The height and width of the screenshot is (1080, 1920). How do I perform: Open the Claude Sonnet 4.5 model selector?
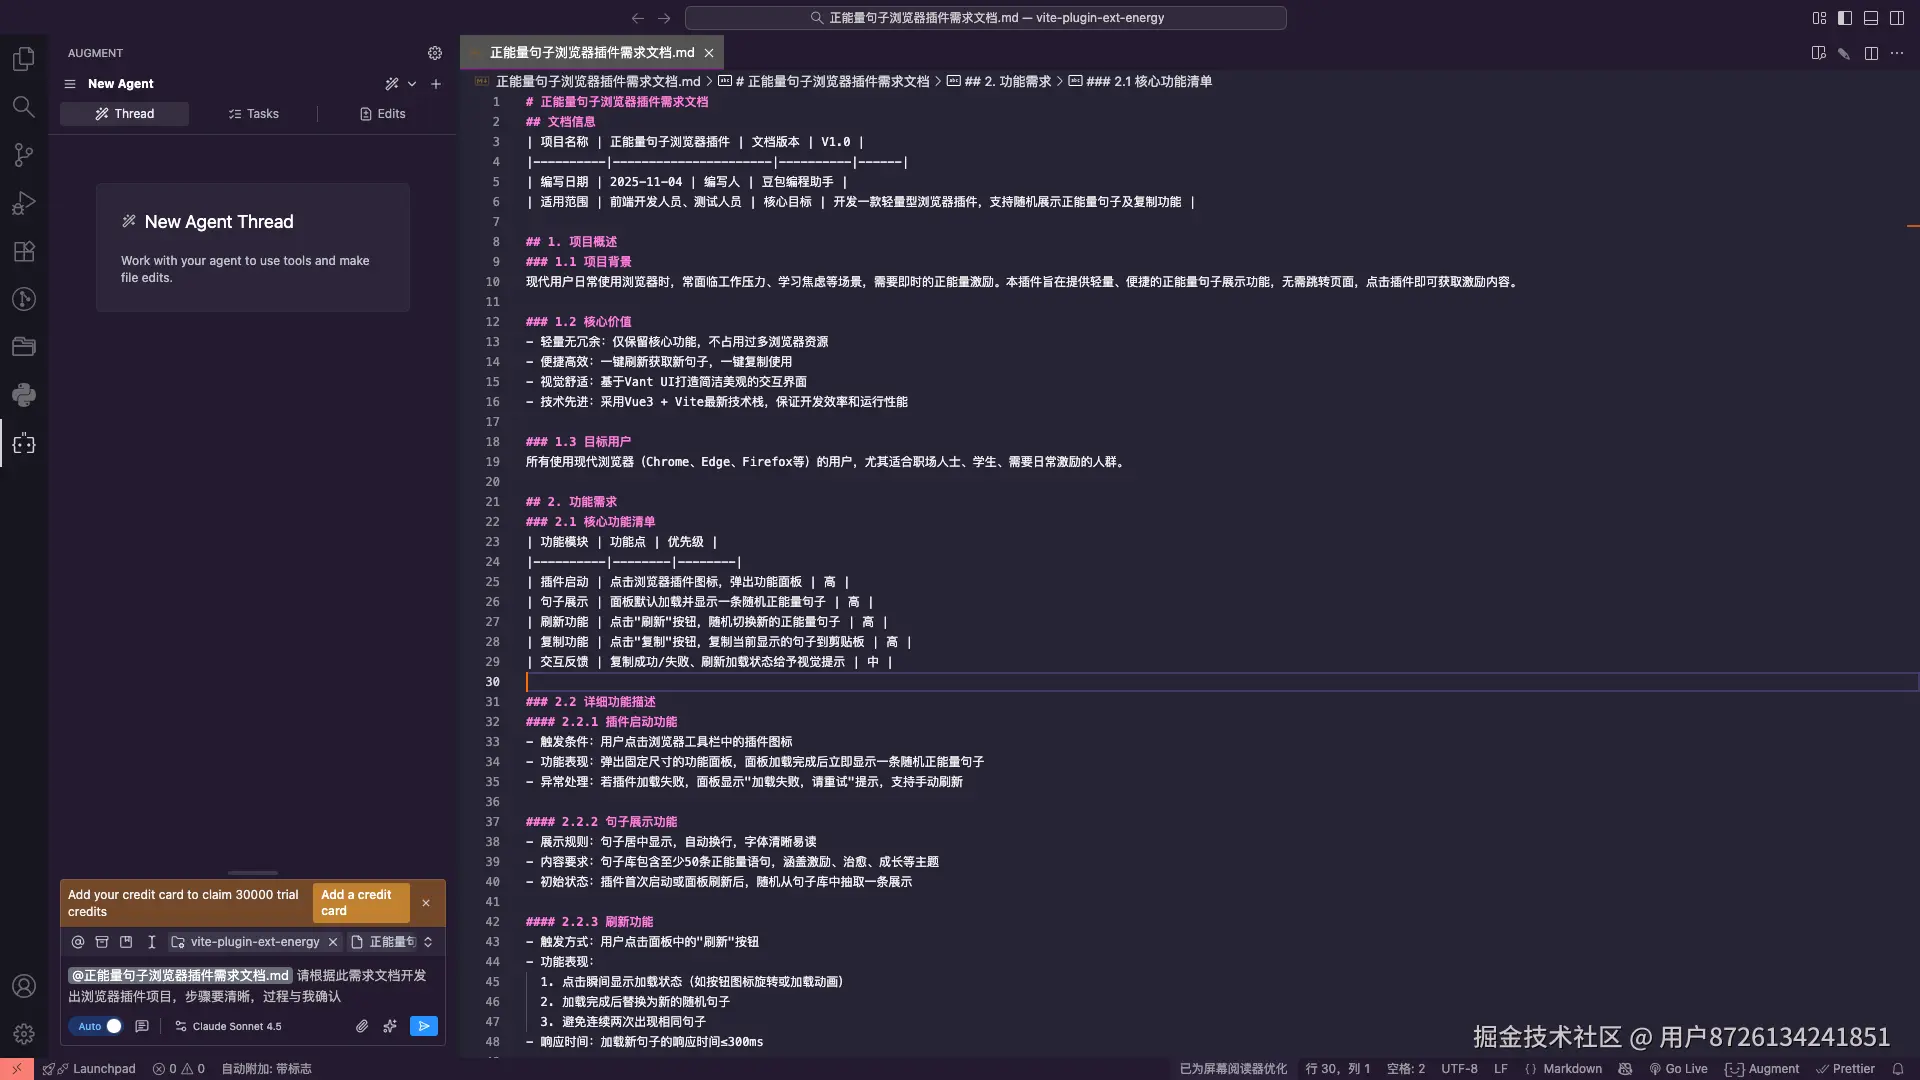(x=228, y=1026)
